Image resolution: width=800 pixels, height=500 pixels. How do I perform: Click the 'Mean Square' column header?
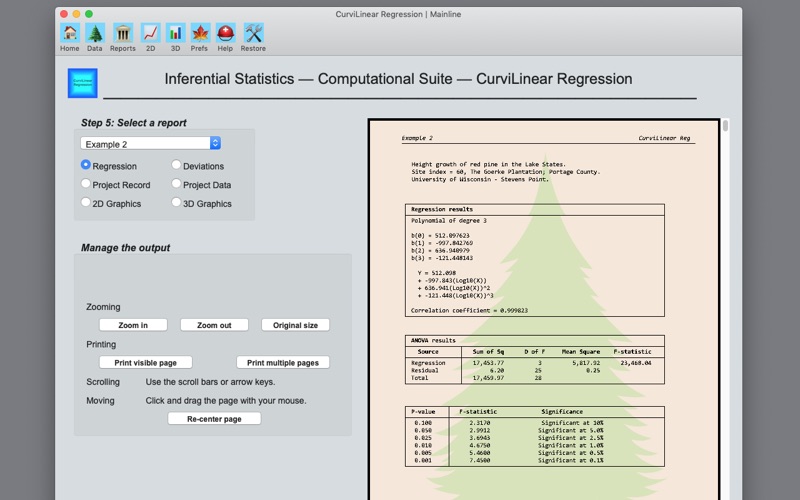click(x=581, y=352)
